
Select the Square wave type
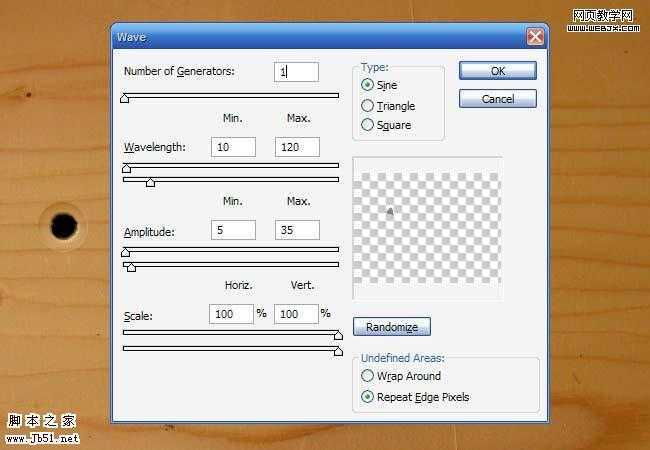pyautogui.click(x=368, y=125)
